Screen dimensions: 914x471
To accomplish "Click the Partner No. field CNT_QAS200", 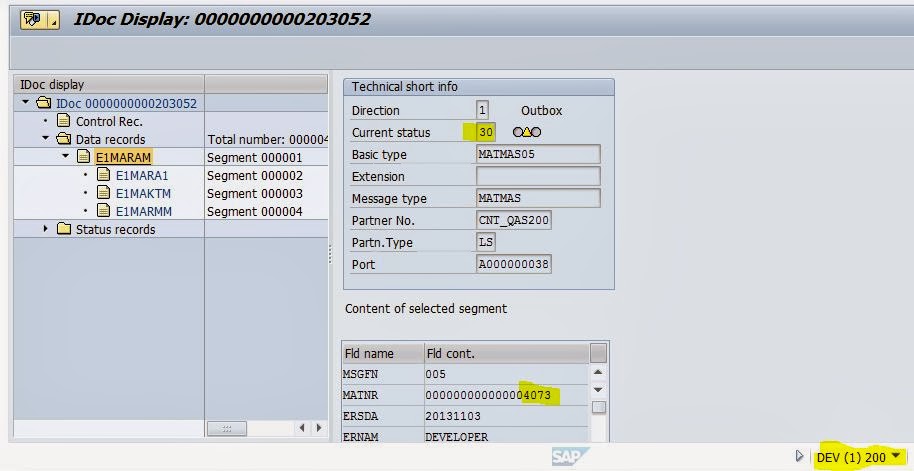I will tap(514, 220).
